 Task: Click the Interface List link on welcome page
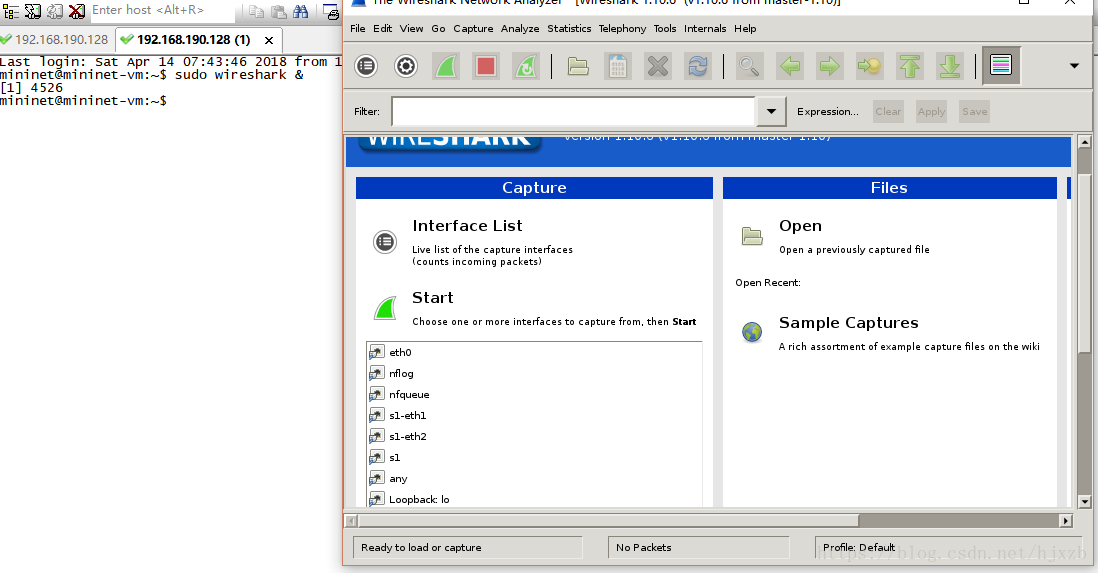coord(467,226)
